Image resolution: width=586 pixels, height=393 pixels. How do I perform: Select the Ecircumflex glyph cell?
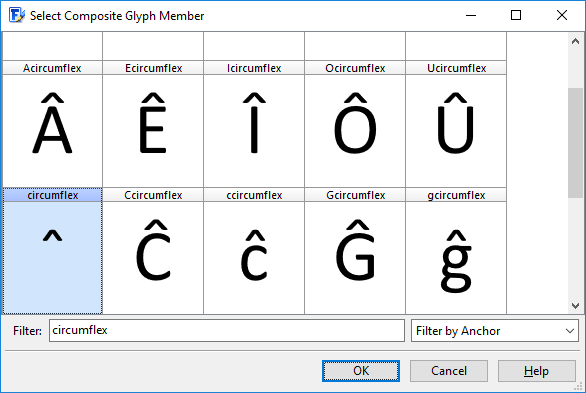tap(153, 124)
